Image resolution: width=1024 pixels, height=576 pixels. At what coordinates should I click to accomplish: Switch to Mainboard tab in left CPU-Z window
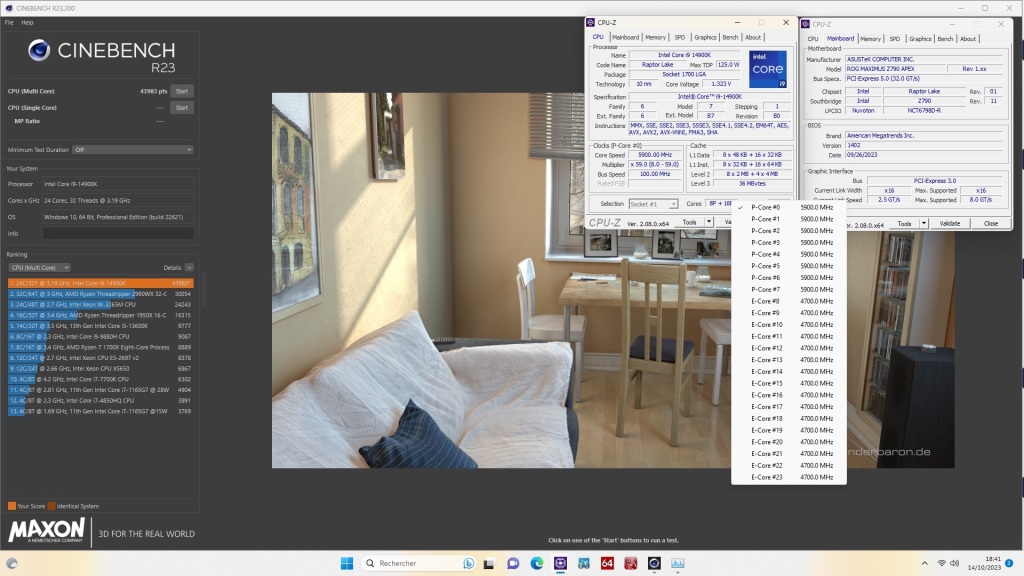pyautogui.click(x=625, y=37)
